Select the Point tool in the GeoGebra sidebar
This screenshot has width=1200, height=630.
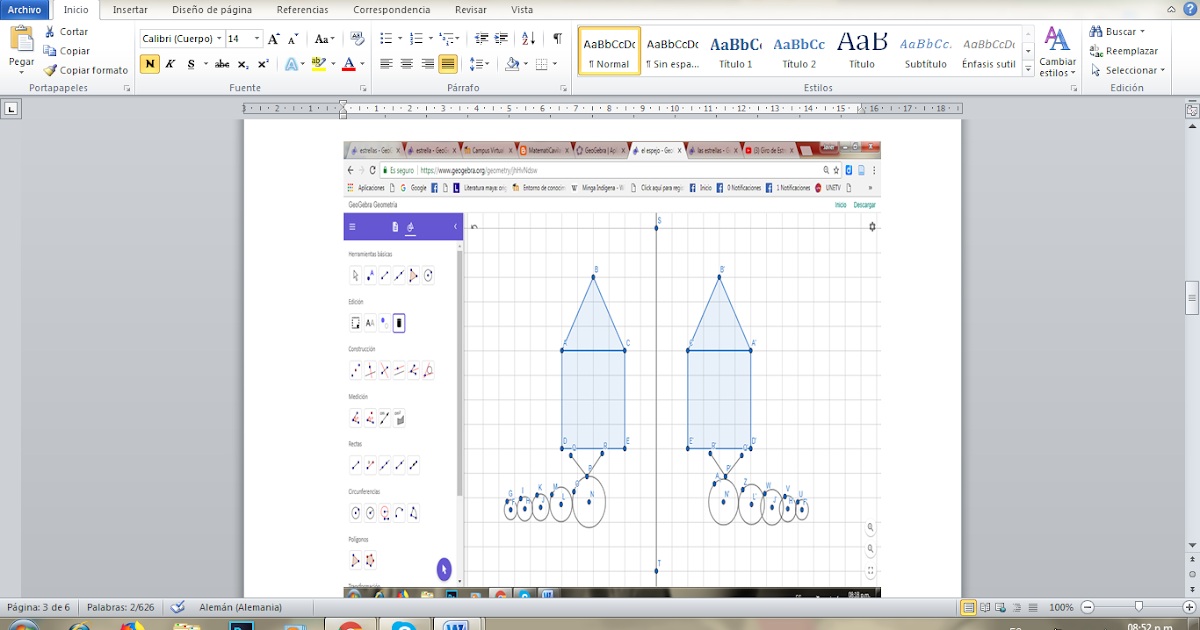(x=372, y=275)
